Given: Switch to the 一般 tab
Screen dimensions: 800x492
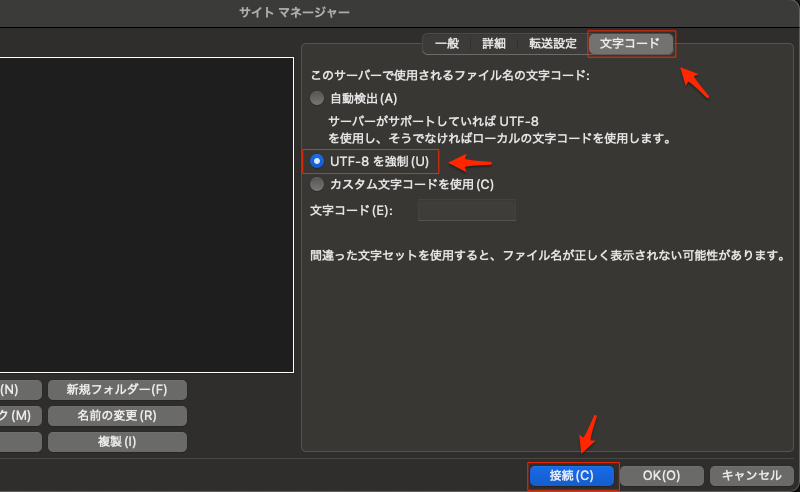Looking at the screenshot, I should pyautogui.click(x=447, y=44).
